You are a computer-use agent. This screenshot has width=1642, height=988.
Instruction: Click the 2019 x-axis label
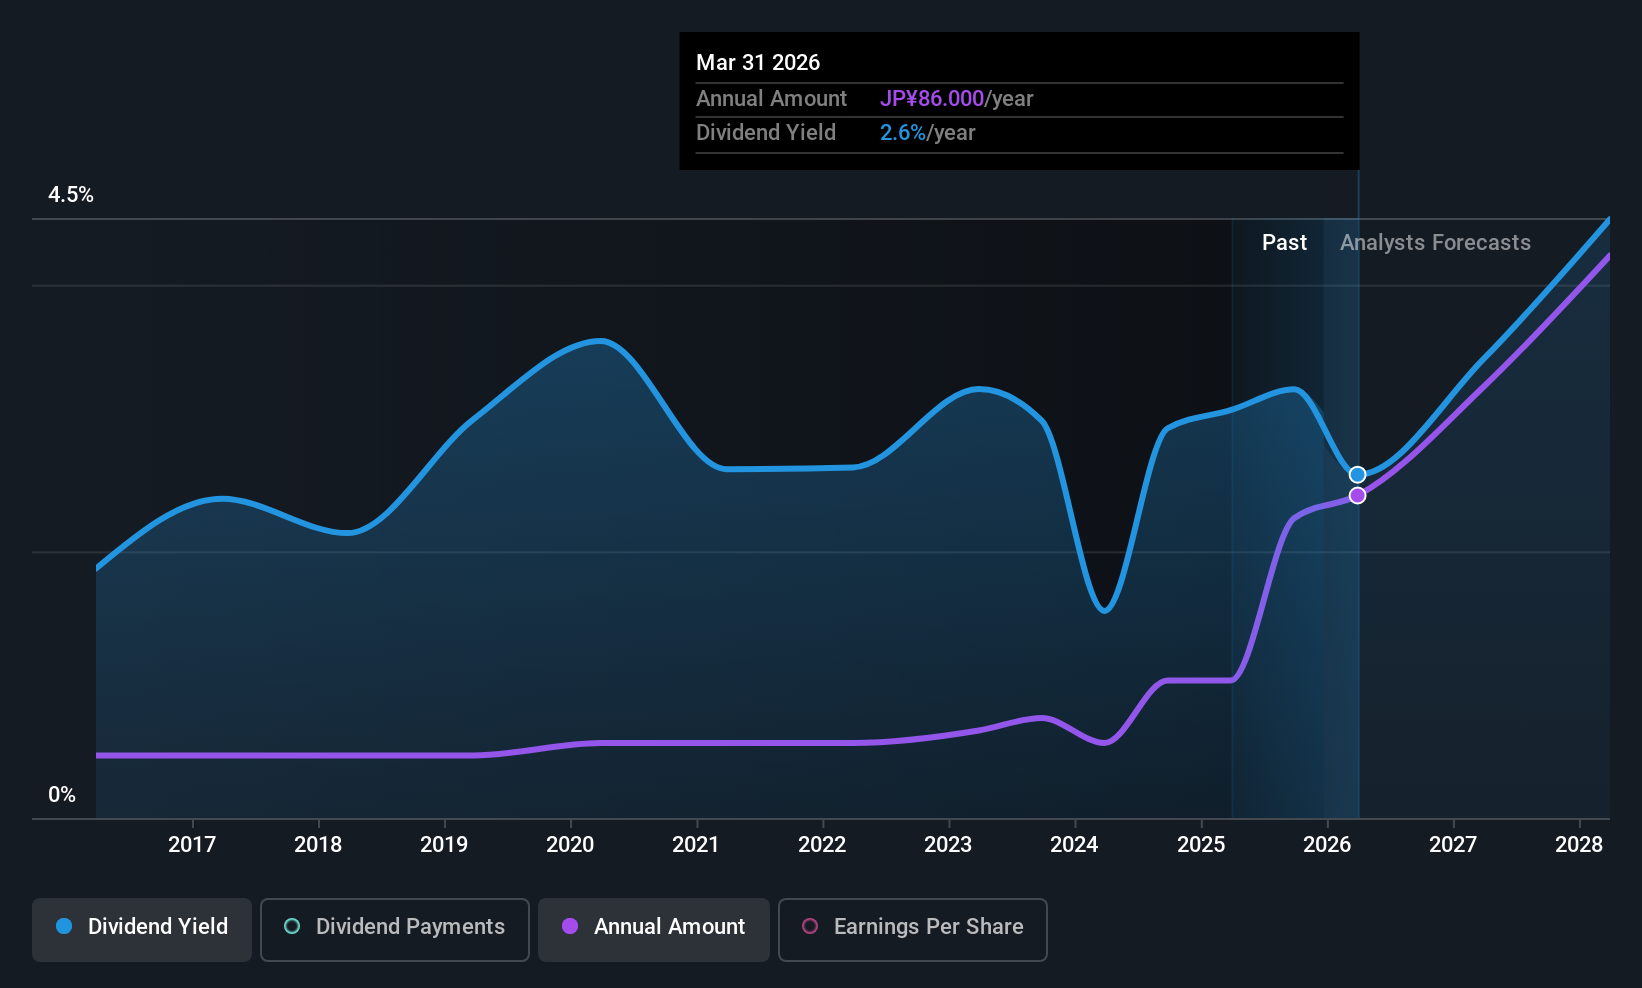[x=444, y=844]
